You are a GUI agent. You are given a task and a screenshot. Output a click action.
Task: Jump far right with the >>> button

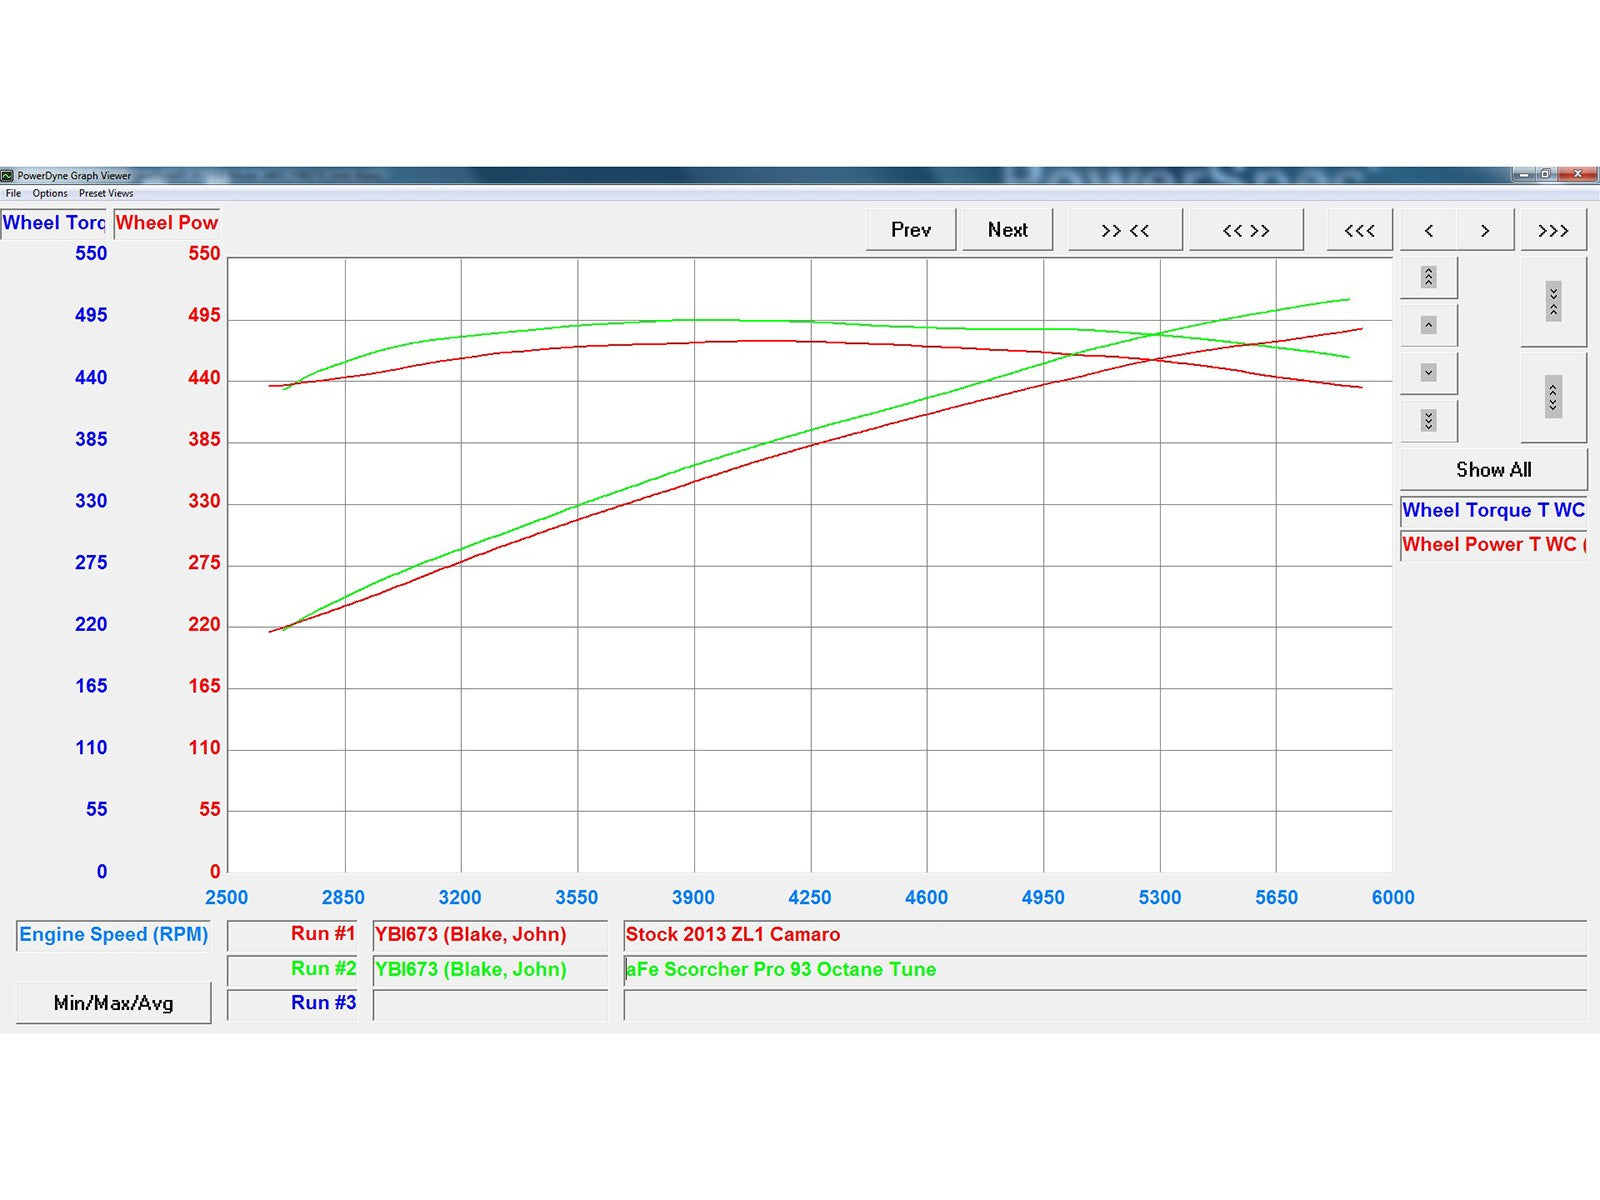[1553, 230]
